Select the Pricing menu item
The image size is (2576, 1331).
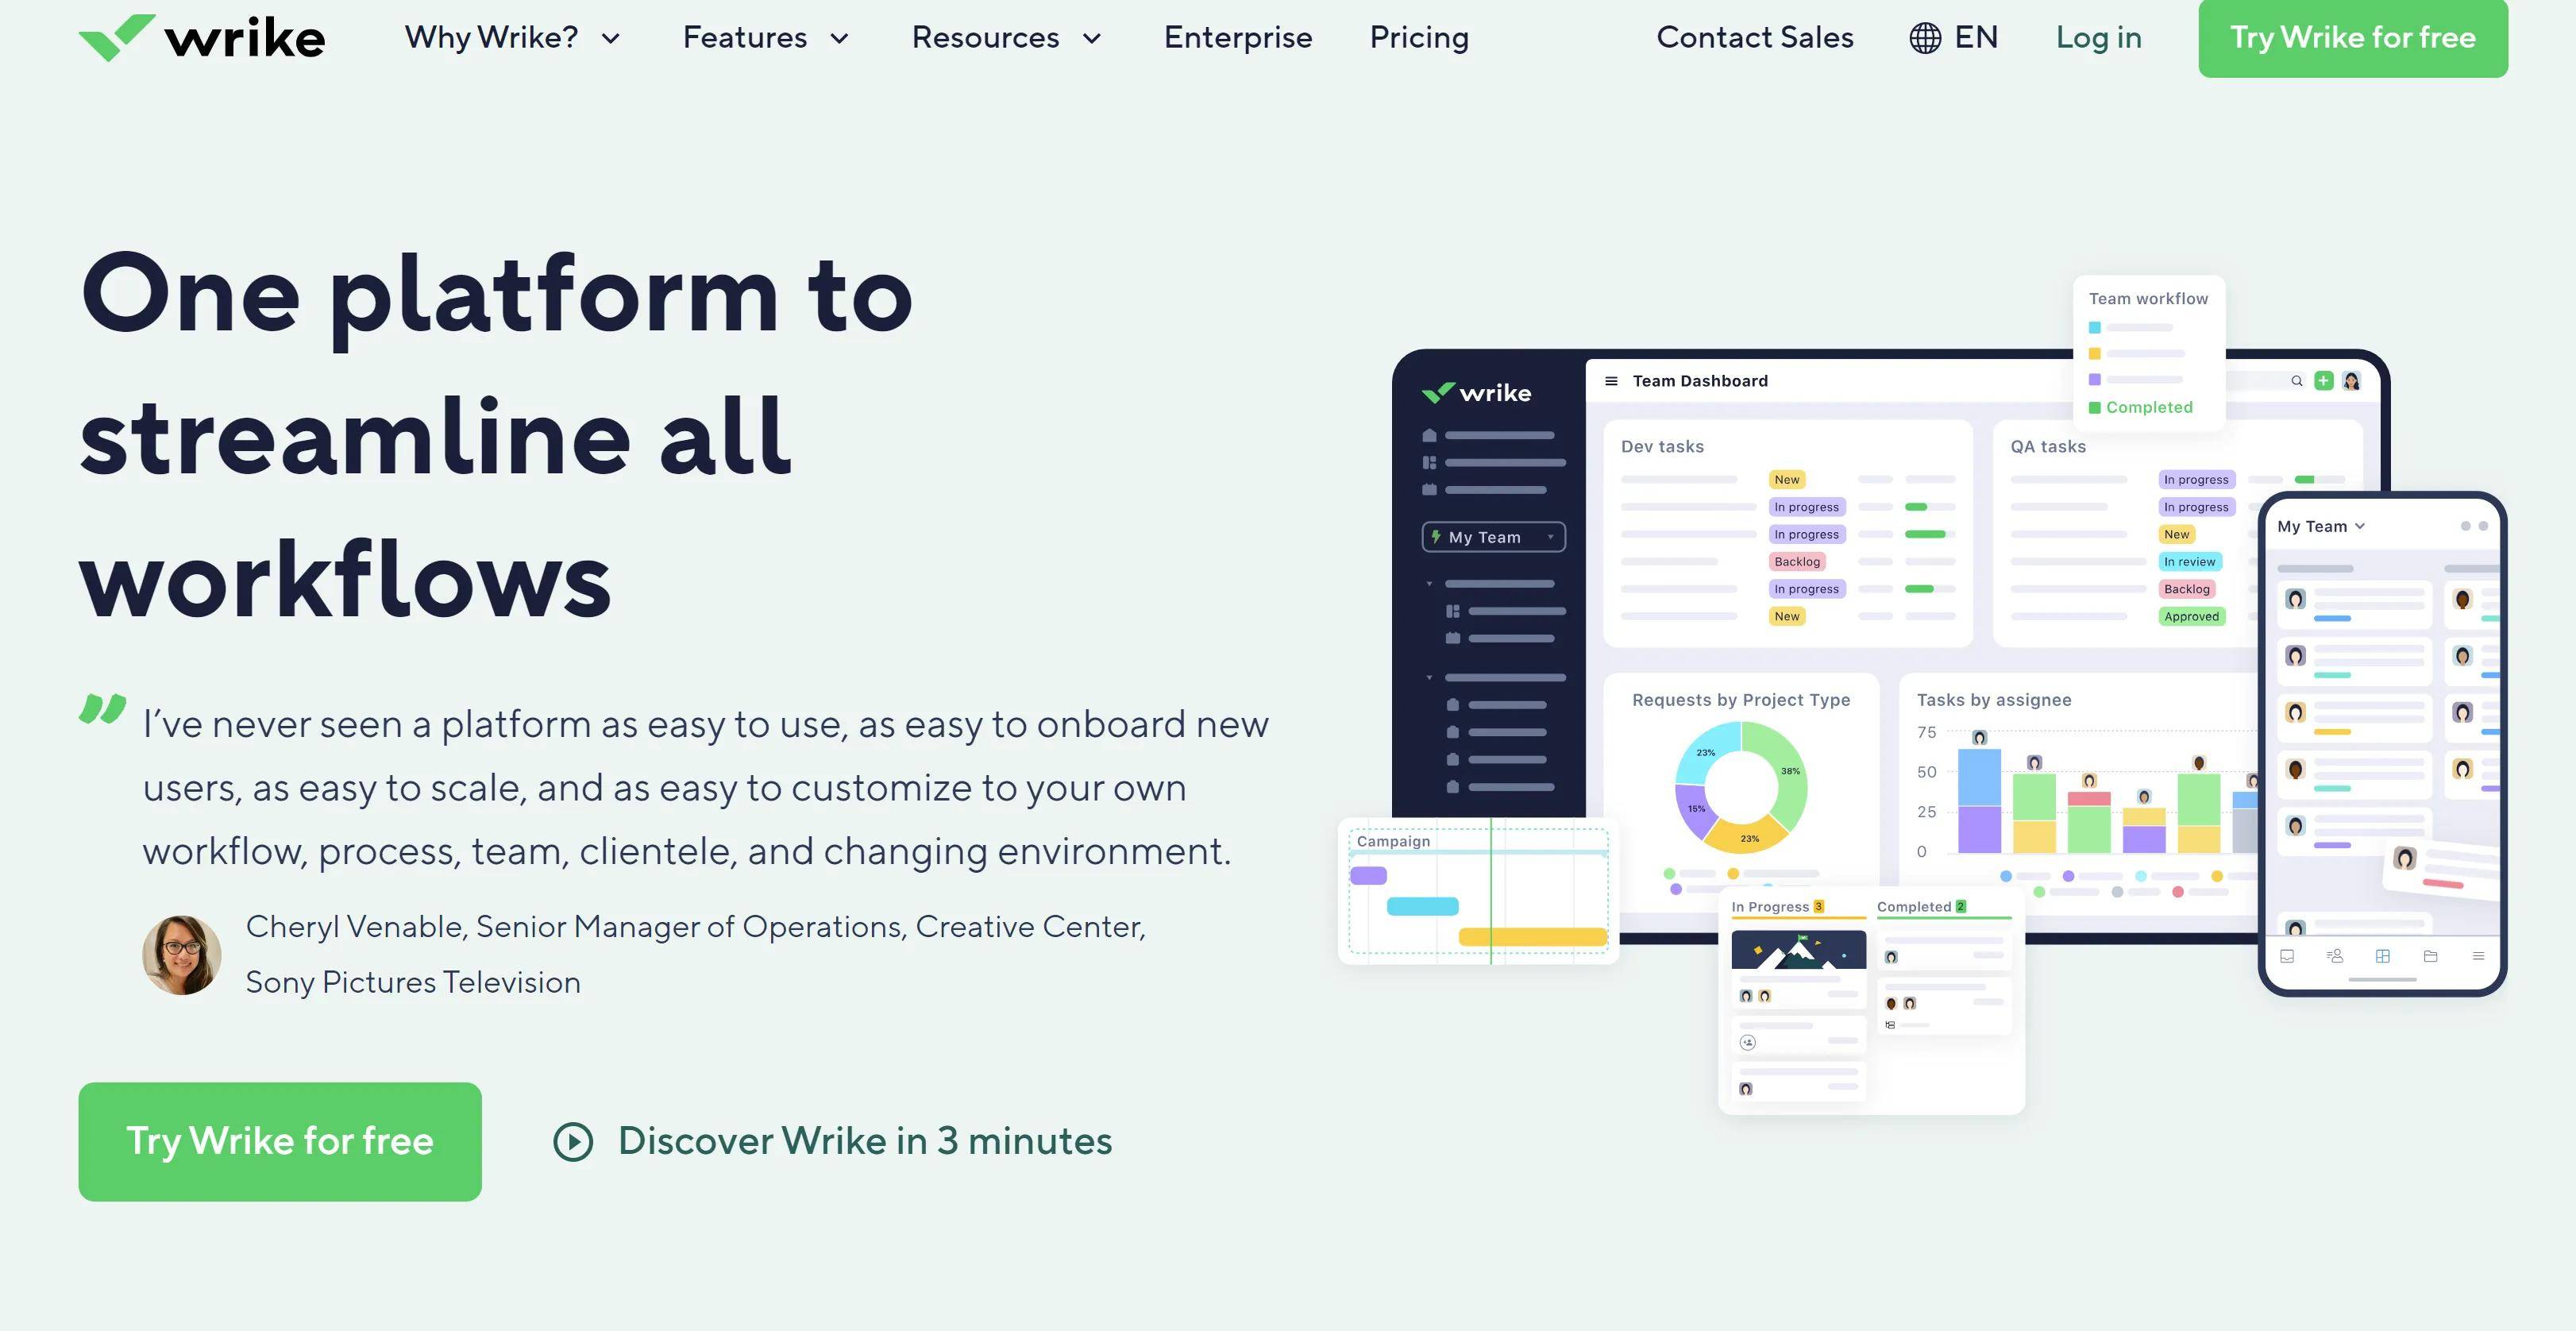pos(1419,37)
